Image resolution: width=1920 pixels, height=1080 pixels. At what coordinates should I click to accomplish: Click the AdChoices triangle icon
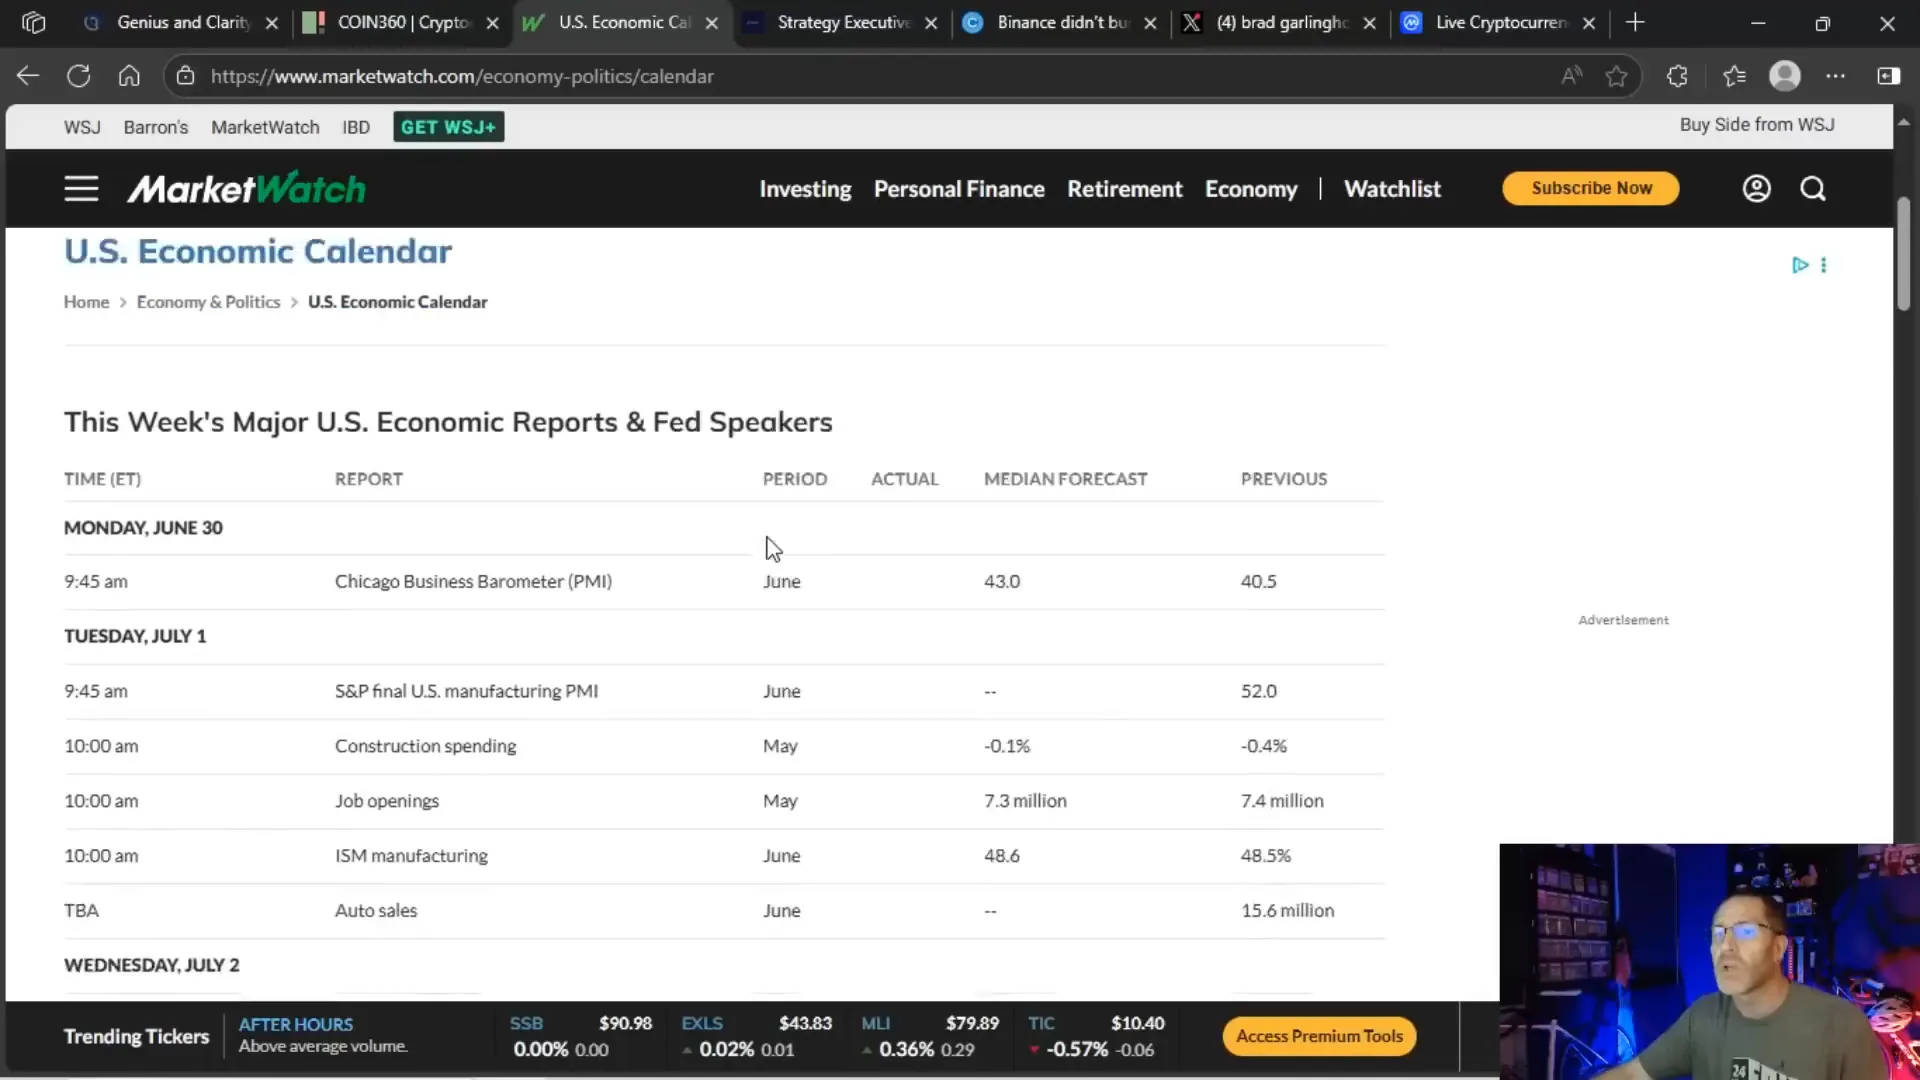1800,265
